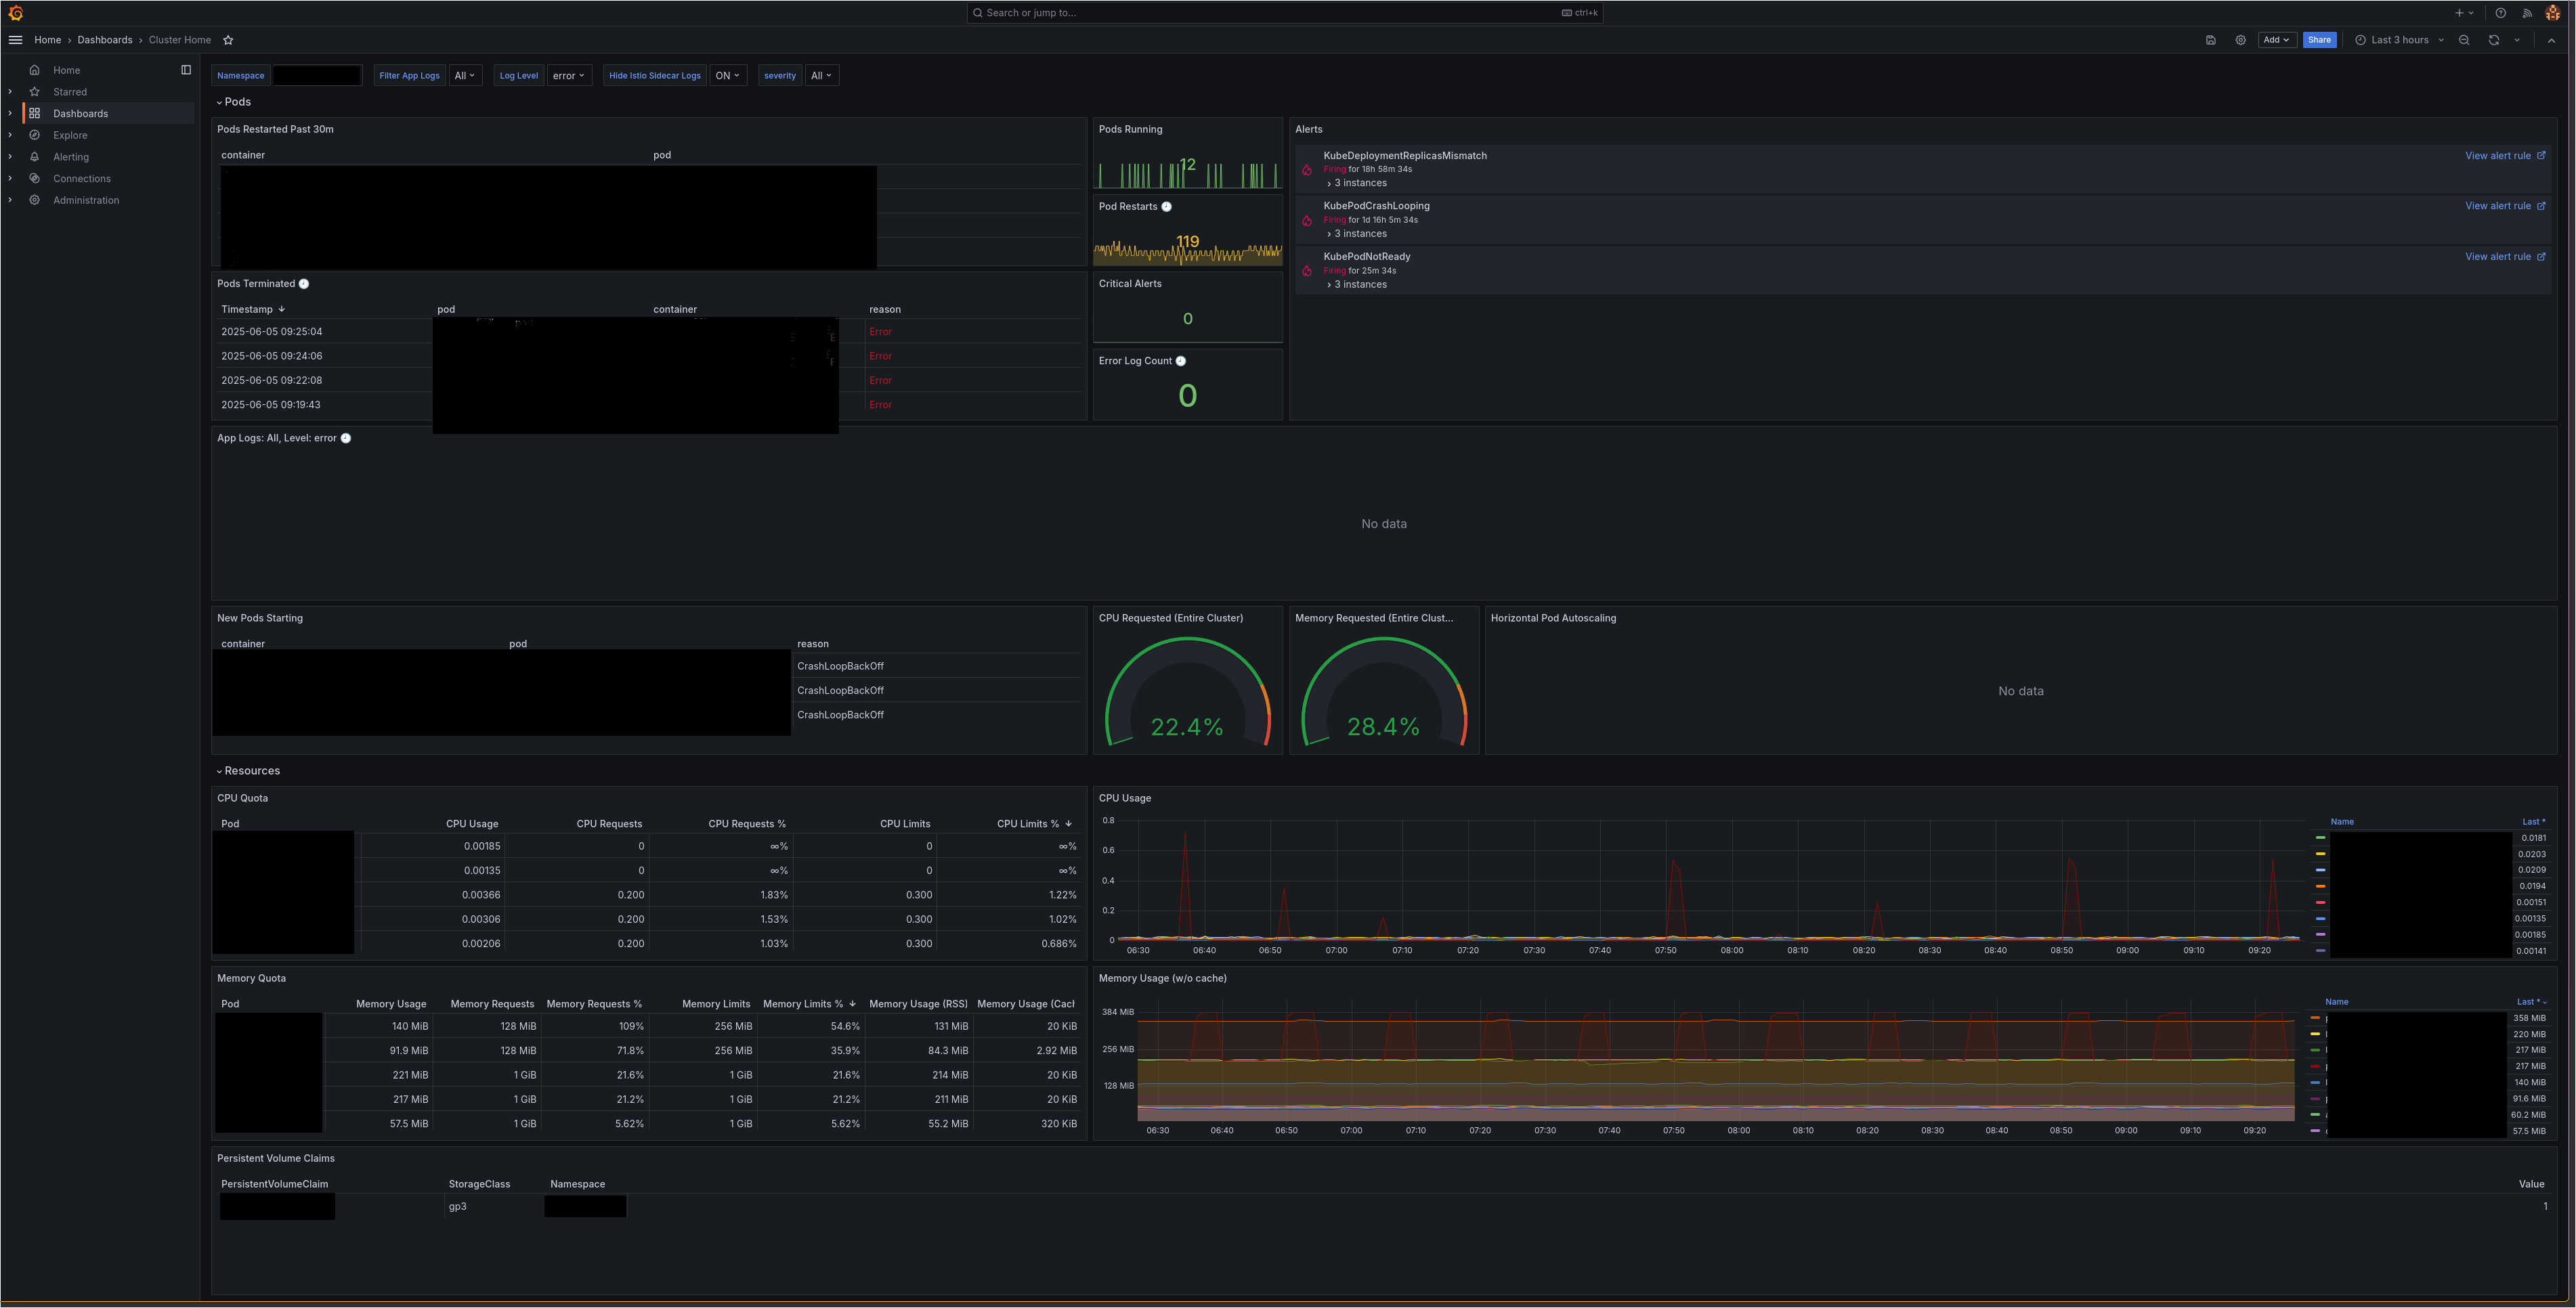
Task: Sort CPU Usage legend by Last column
Action: 2533,822
